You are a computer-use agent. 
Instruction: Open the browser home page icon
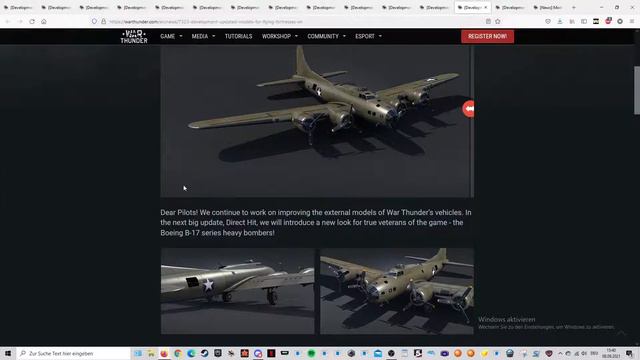44,21
